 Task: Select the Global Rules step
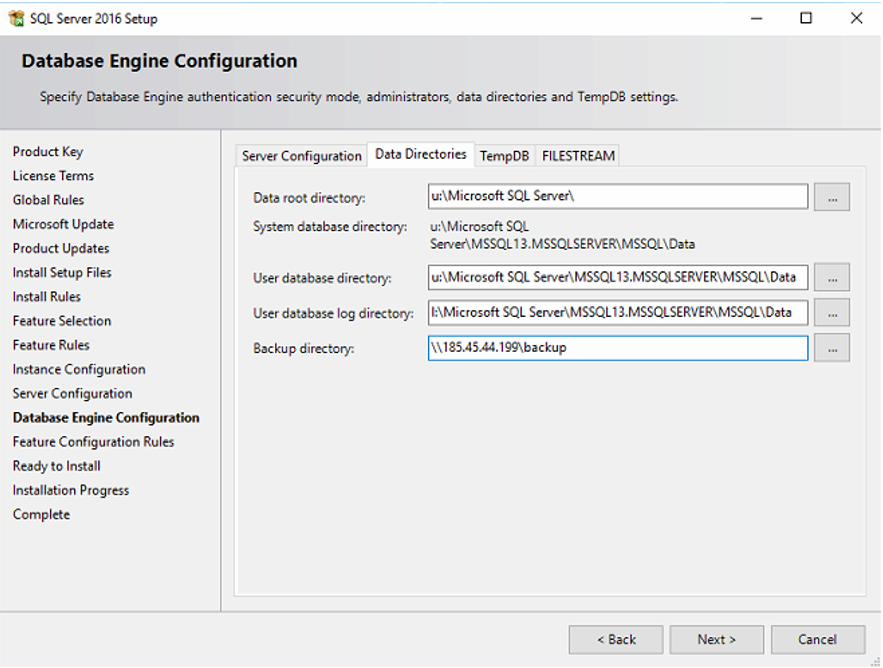(48, 200)
